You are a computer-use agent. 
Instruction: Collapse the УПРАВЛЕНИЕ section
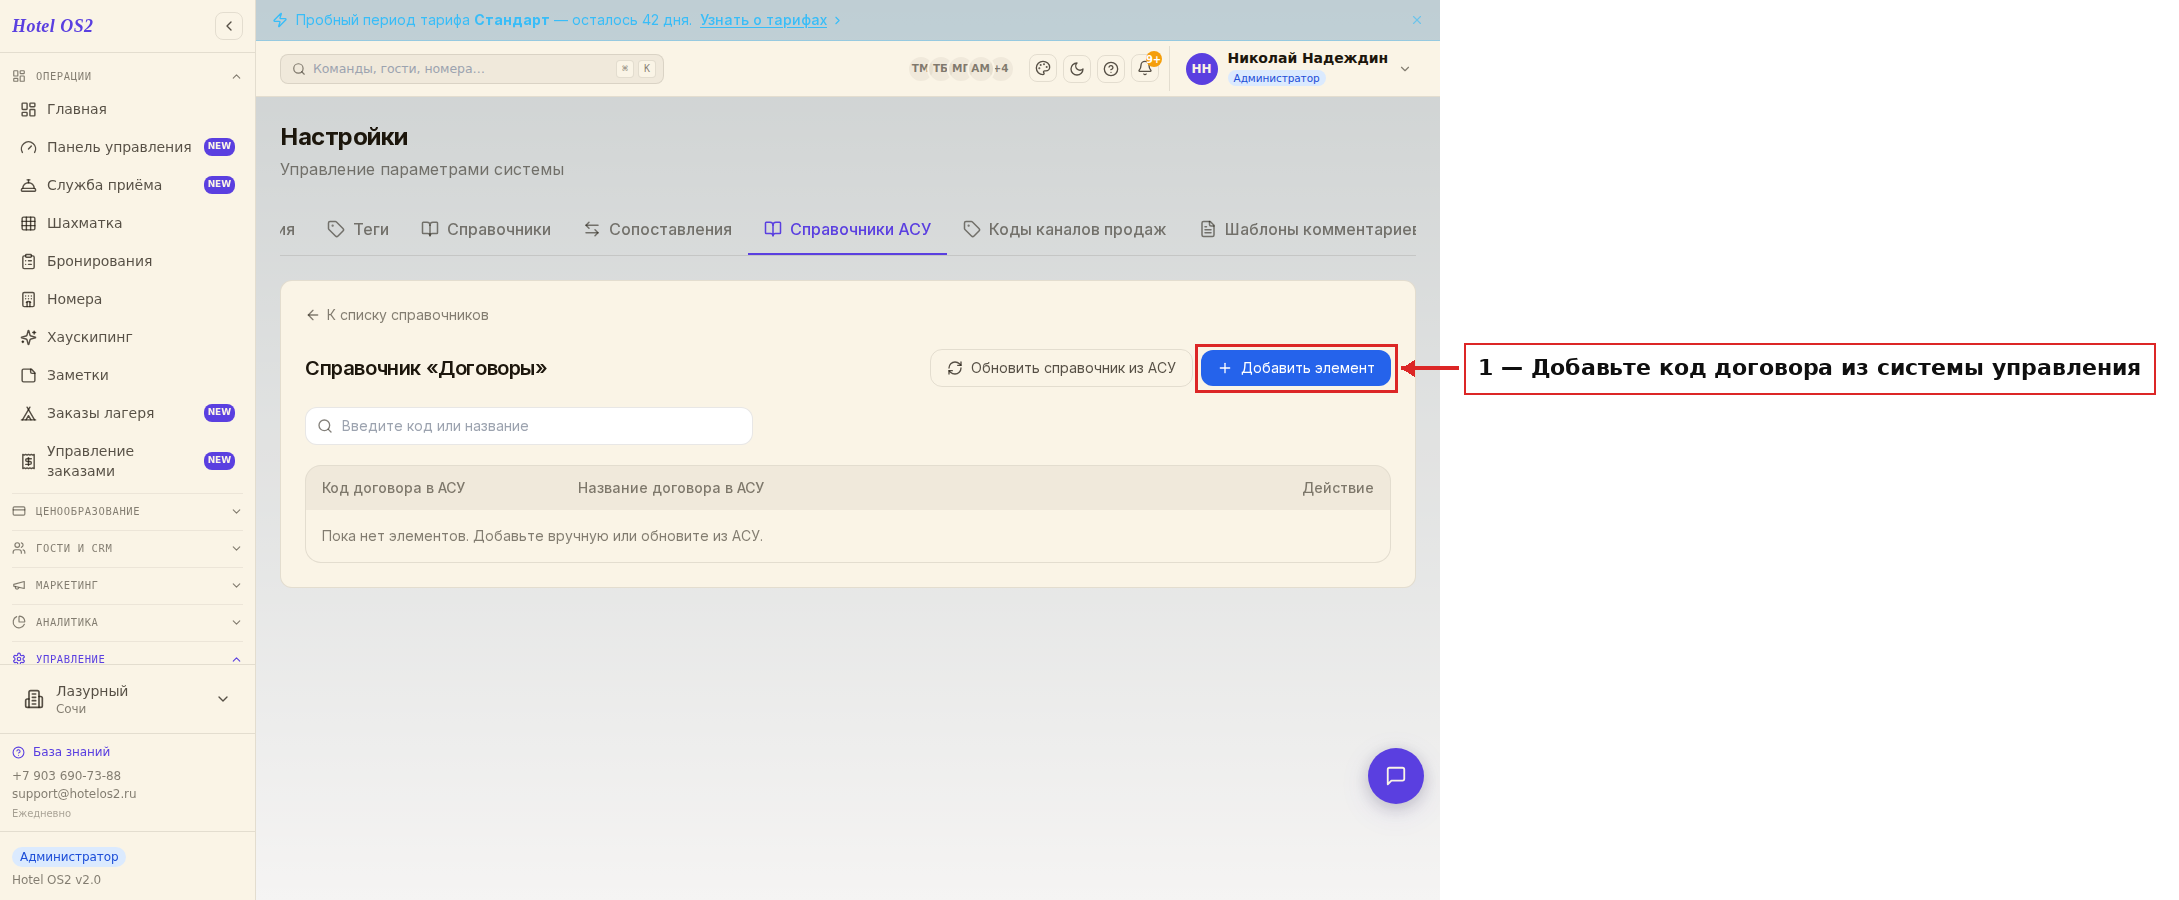127,659
